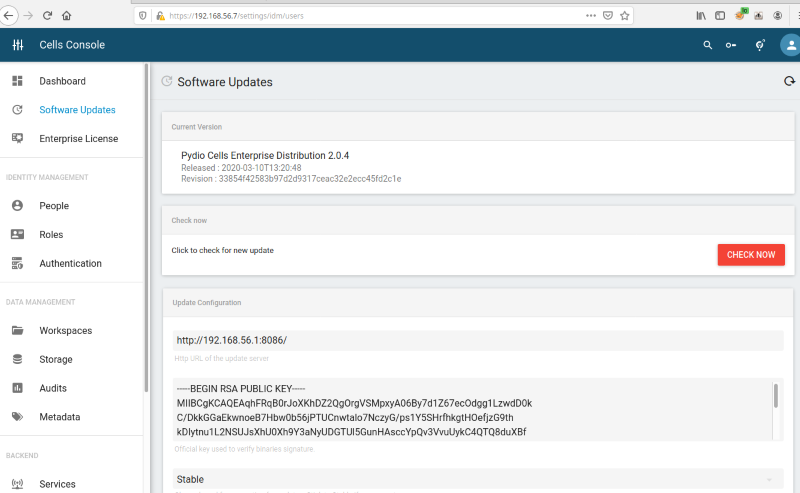Reload the browser page
The width and height of the screenshot is (800, 493).
(47, 16)
